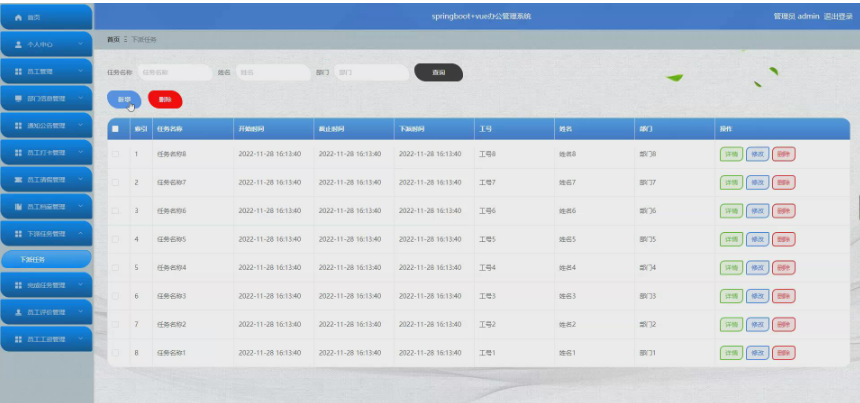
Task: Check the checkbox for row 任务名称6
Action: pyautogui.click(x=115, y=211)
